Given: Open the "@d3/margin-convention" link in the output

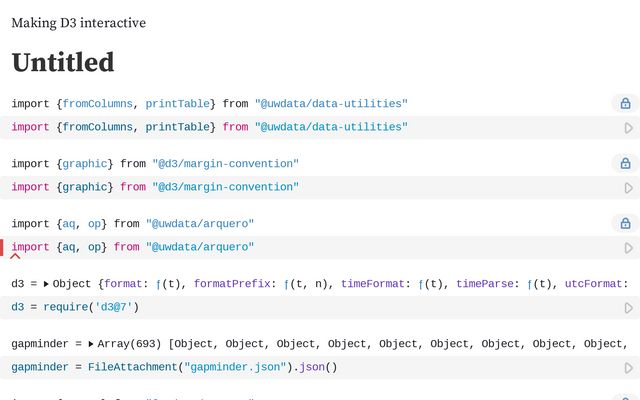Looking at the screenshot, I should click(225, 164).
